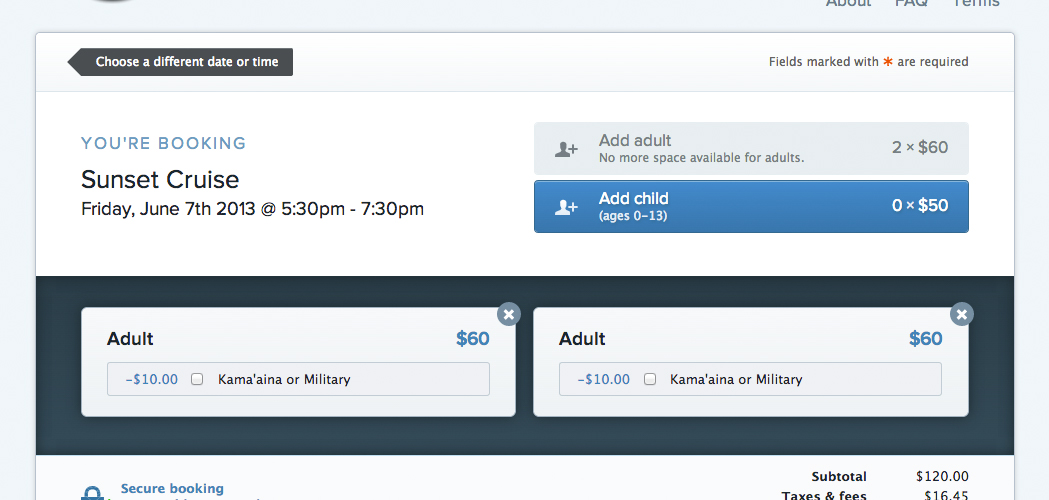Remove the first Adult ticket with its X

point(508,314)
